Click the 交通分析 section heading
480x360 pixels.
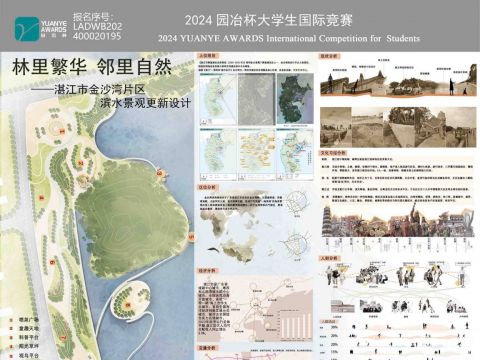(x=207, y=348)
